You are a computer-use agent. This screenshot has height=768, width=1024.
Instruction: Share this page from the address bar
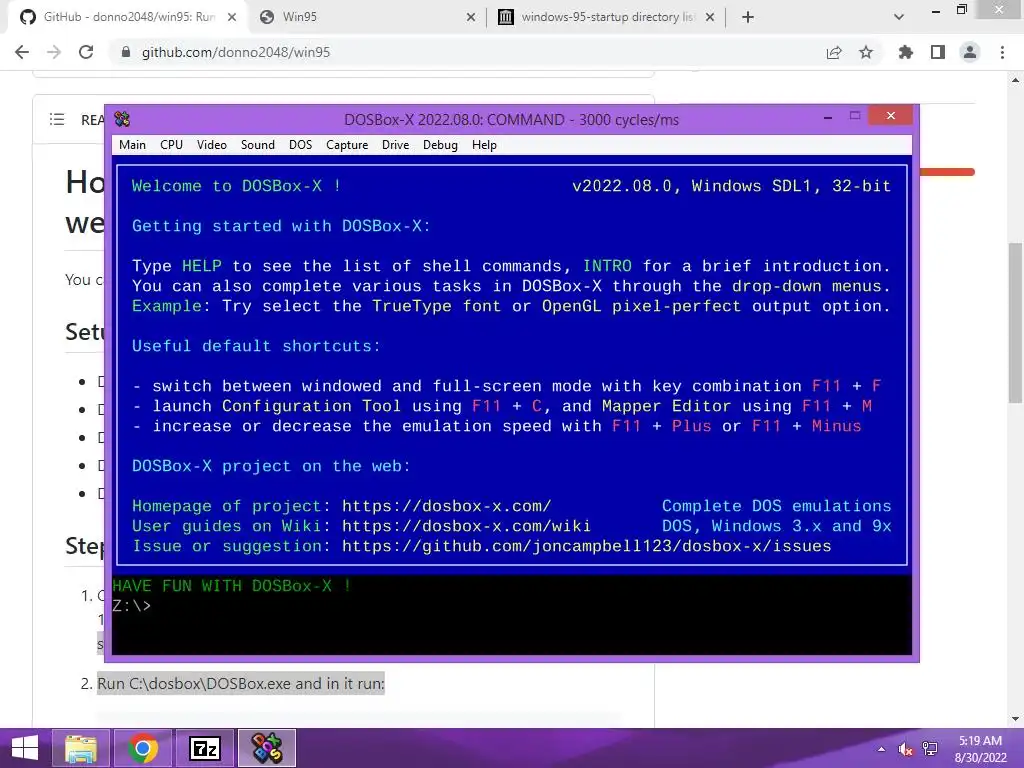click(834, 52)
